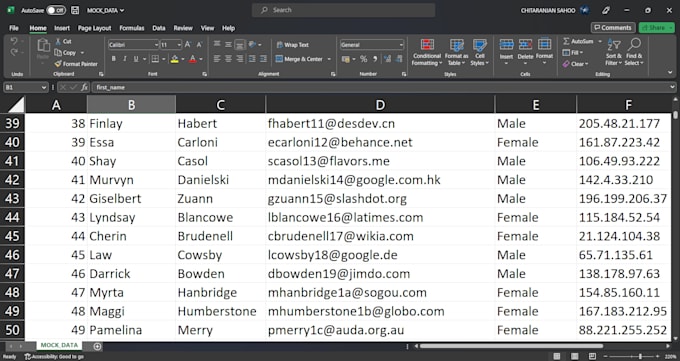Image resolution: width=680 pixels, height=361 pixels.
Task: Click the Decrease Indent icon
Action: tap(252, 59)
